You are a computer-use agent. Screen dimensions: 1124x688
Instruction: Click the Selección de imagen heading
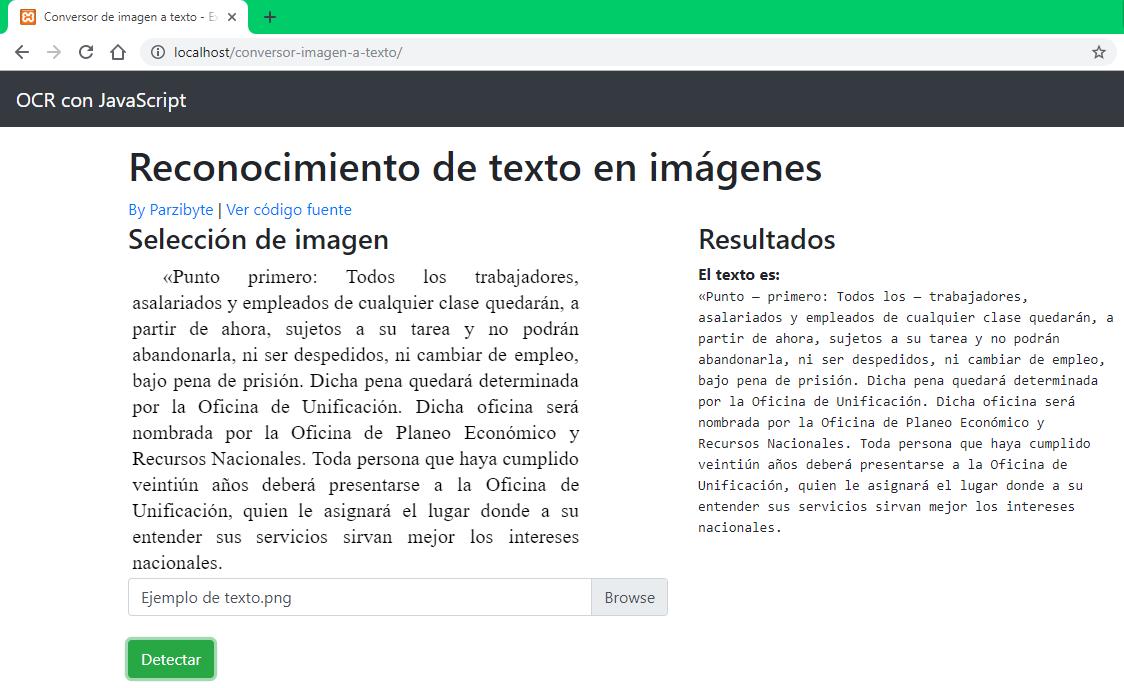click(x=258, y=239)
